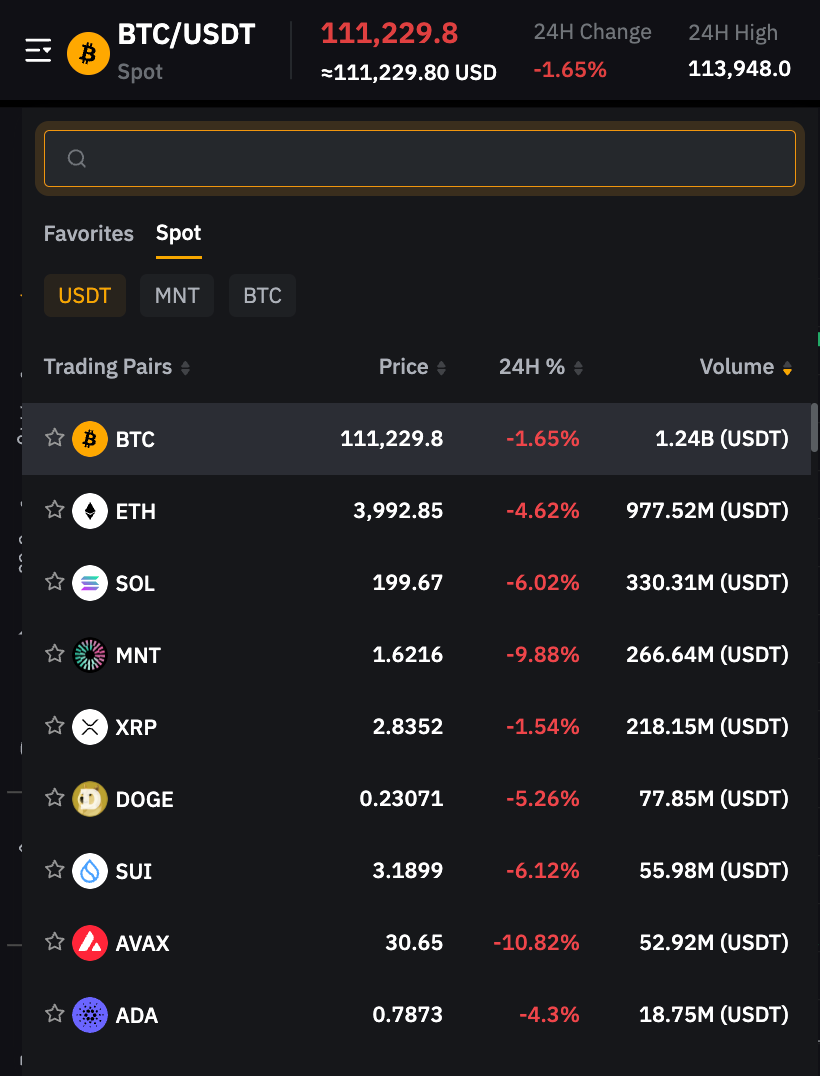Open the hamburger menu icon at top left
The height and width of the screenshot is (1076, 820).
(38, 50)
